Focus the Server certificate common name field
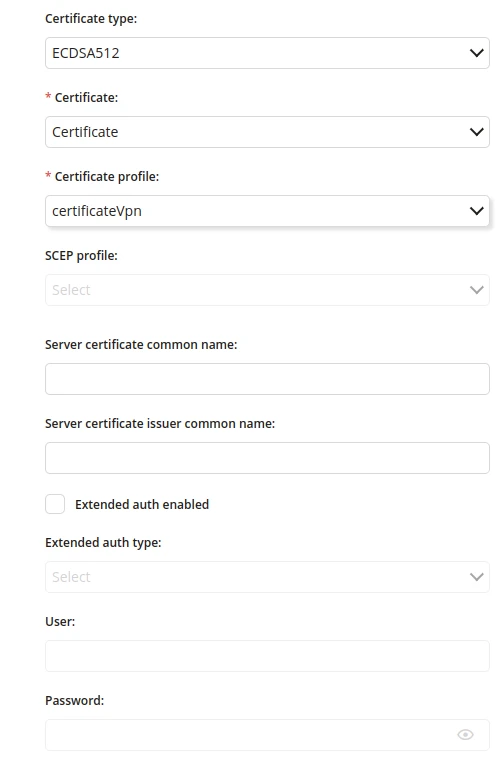 [x=267, y=379]
